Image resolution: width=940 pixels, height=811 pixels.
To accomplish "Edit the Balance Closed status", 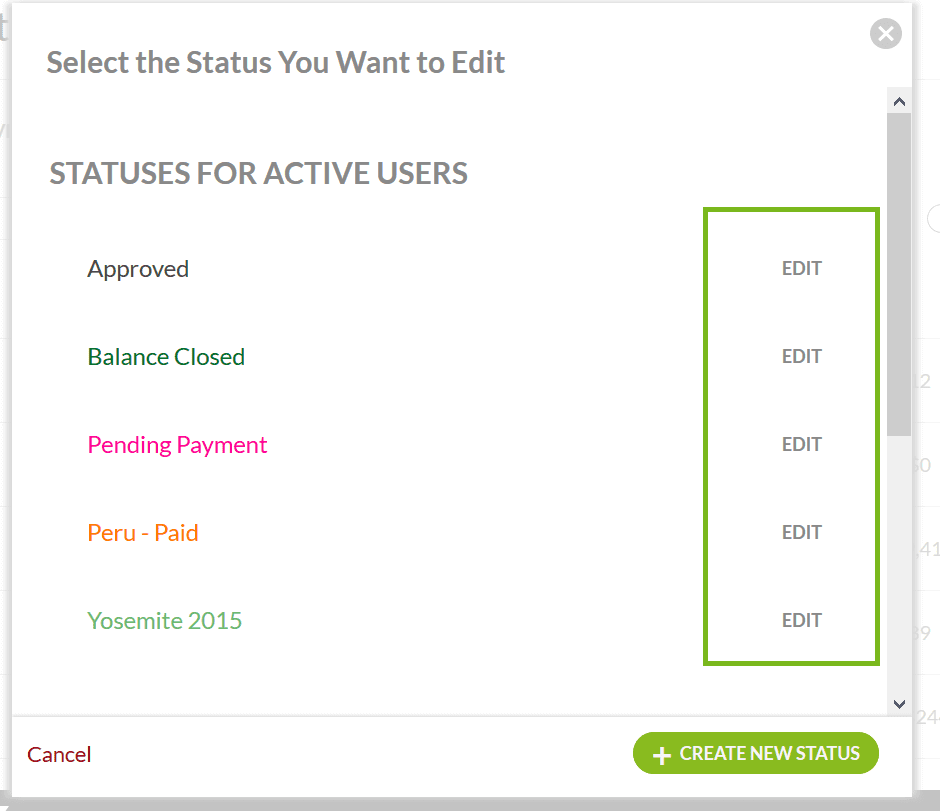I will click(801, 356).
